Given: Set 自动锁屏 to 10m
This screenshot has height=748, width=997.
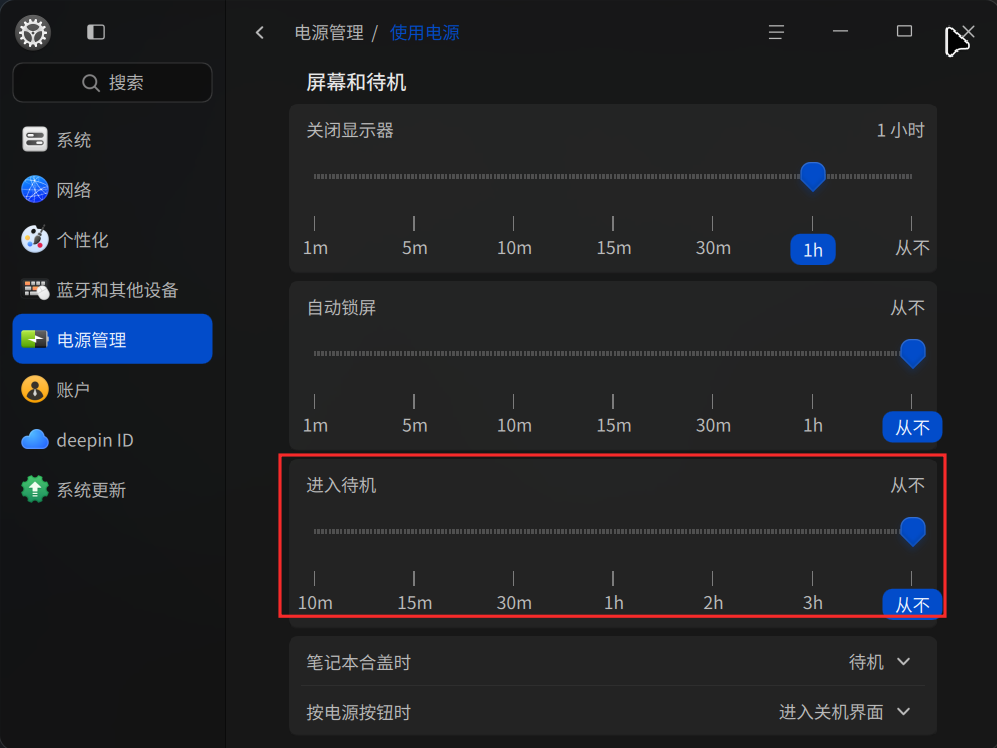Looking at the screenshot, I should coord(514,425).
